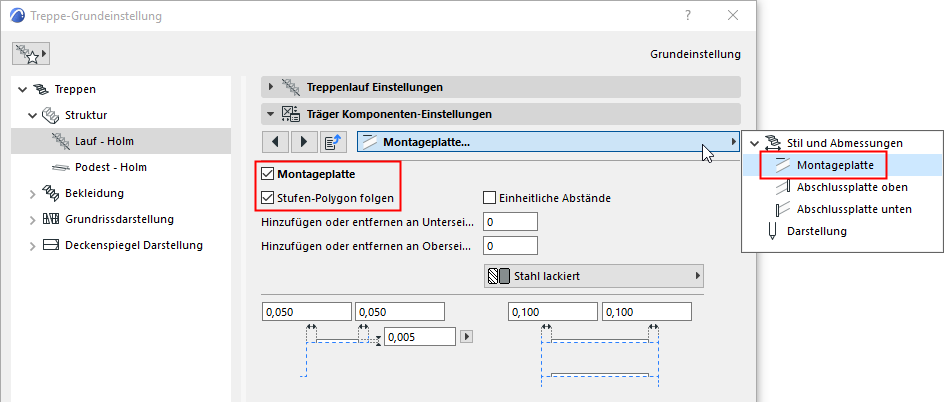Open the favorites star button
Screen dimensions: 944x402
(30, 54)
